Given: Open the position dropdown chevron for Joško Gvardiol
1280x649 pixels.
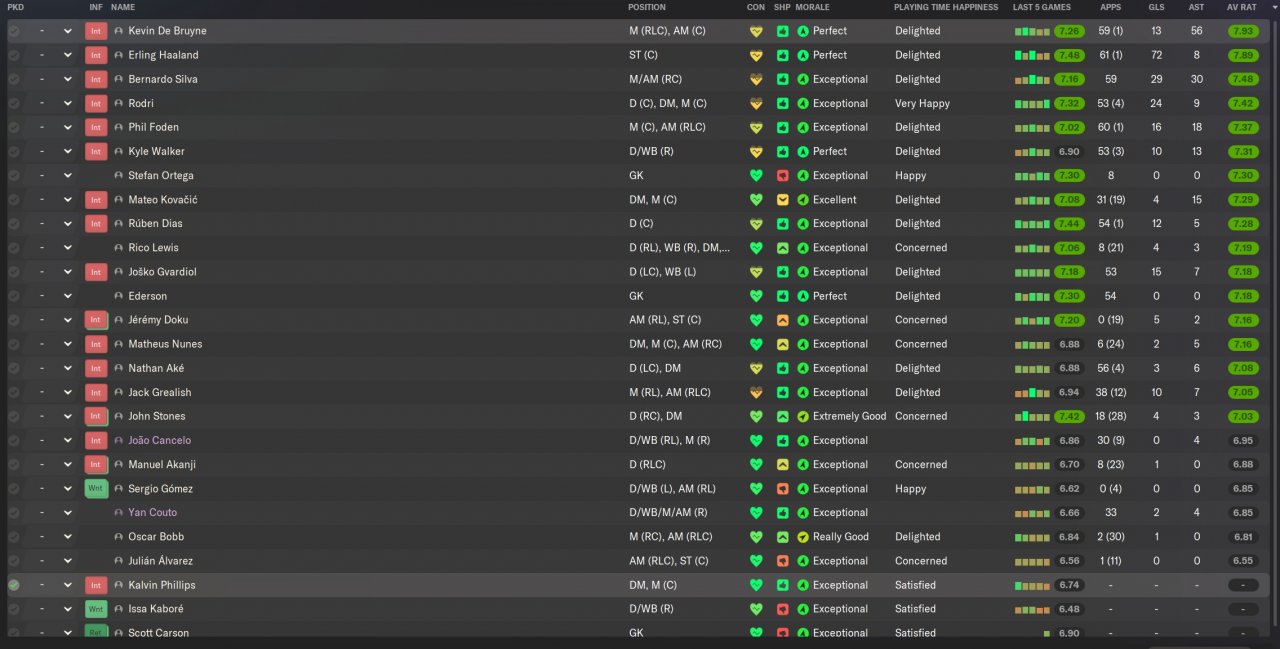Looking at the screenshot, I should [x=68, y=272].
